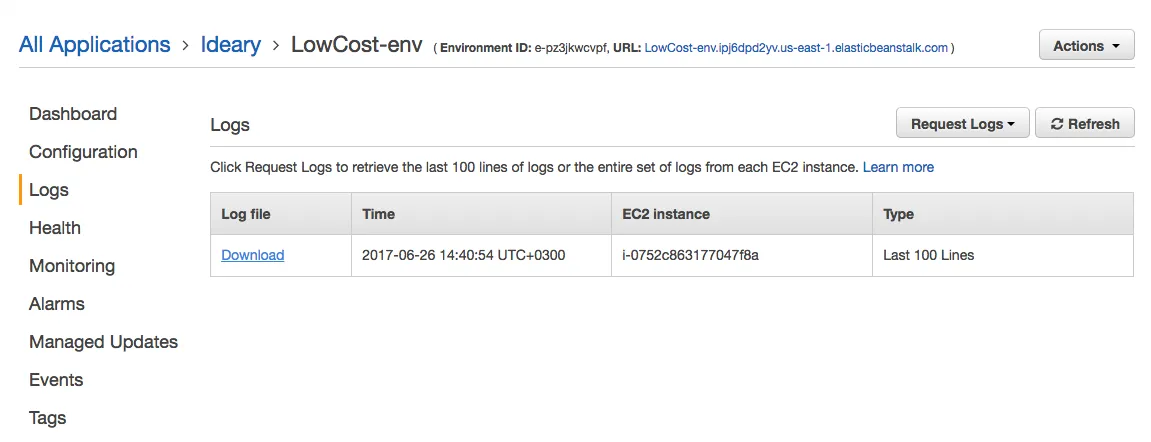
Task: Click the EC2 instance column header
Action: [x=666, y=214]
